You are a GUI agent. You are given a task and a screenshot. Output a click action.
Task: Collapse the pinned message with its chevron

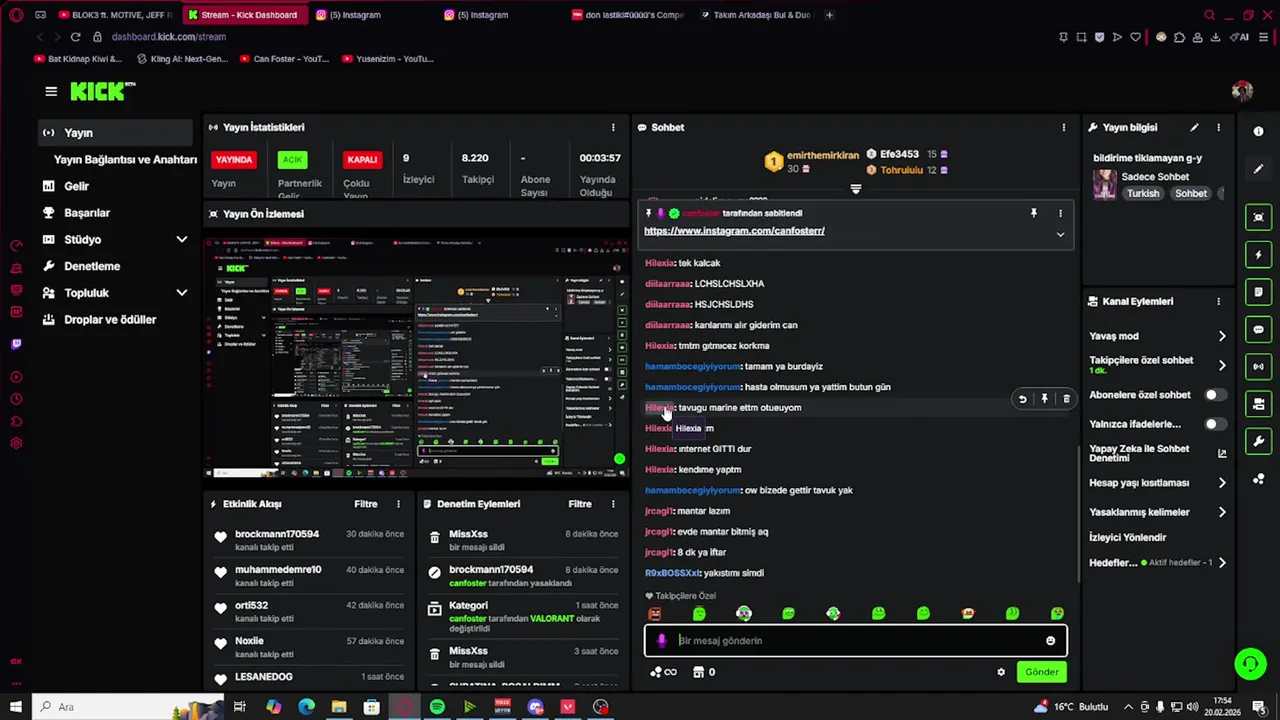(1060, 234)
